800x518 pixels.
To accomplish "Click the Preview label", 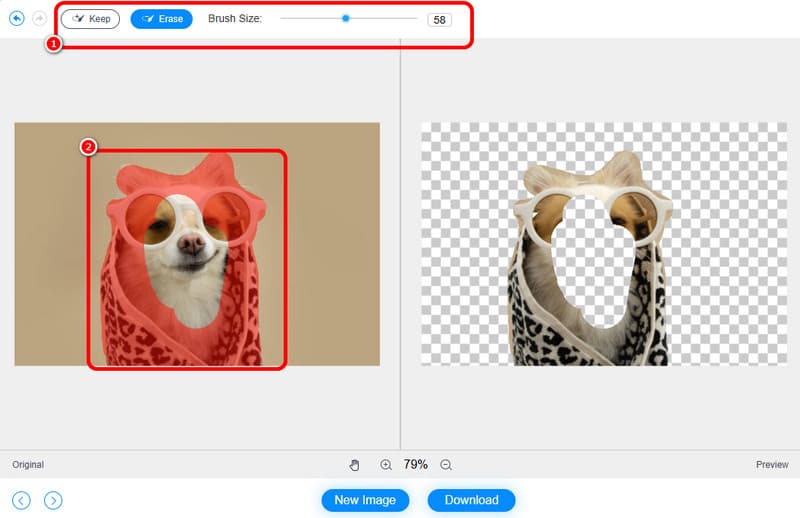I will click(772, 465).
